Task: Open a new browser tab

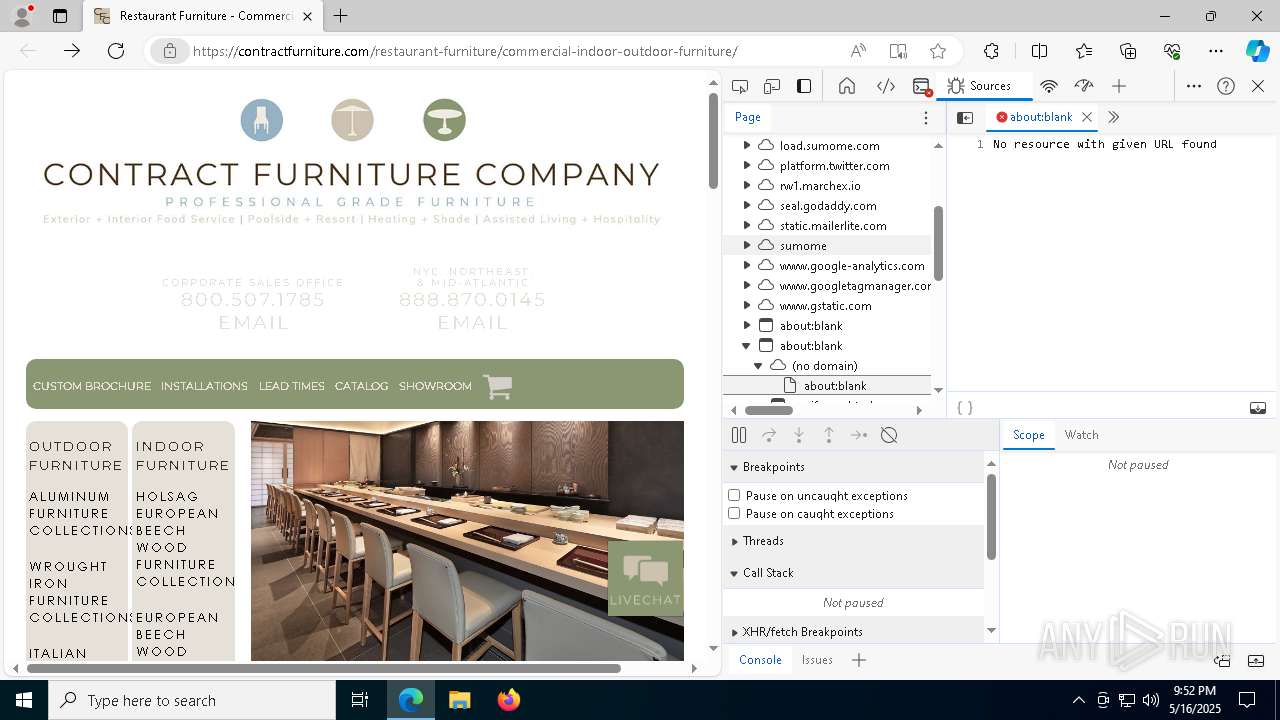Action: click(340, 16)
